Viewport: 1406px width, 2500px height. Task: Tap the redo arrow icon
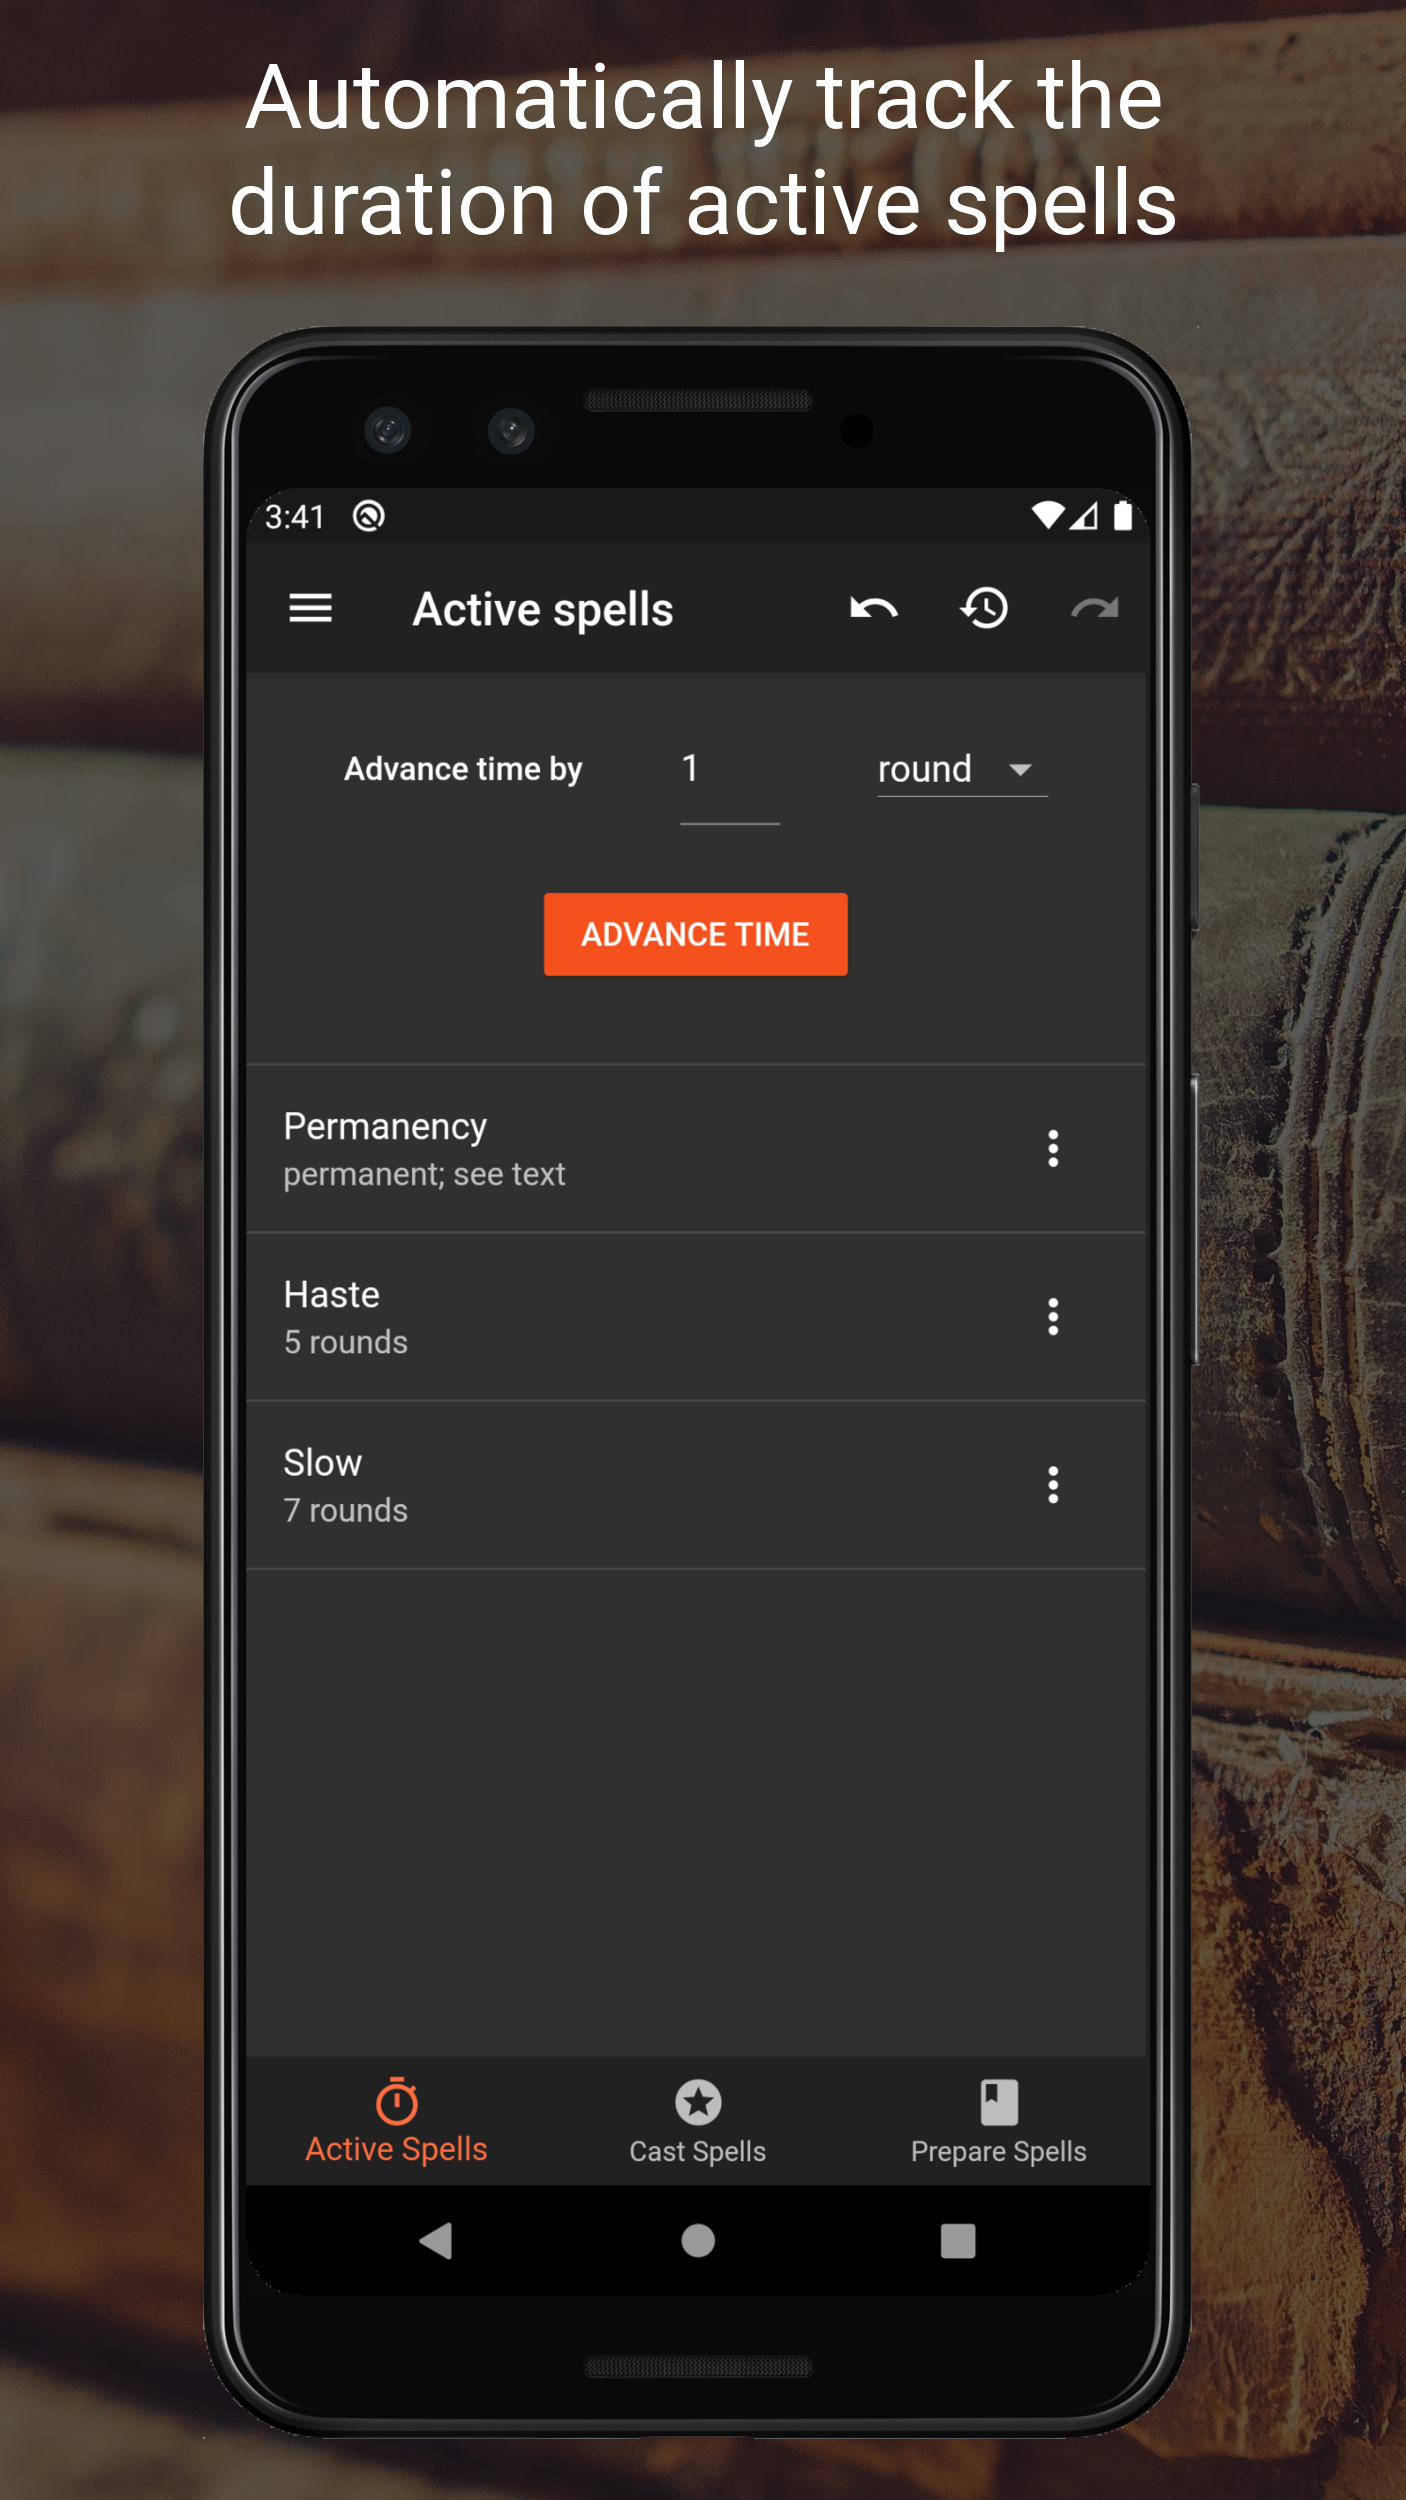pyautogui.click(x=1095, y=608)
